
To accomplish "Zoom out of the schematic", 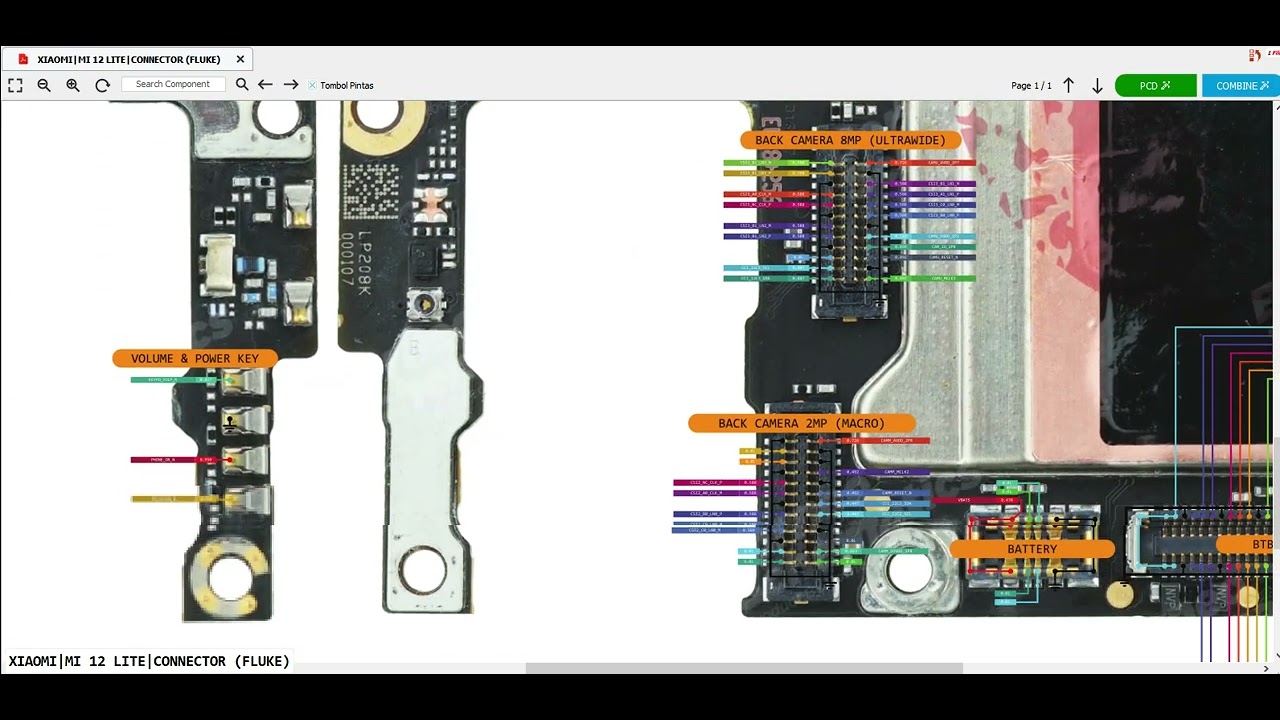I will 44,85.
